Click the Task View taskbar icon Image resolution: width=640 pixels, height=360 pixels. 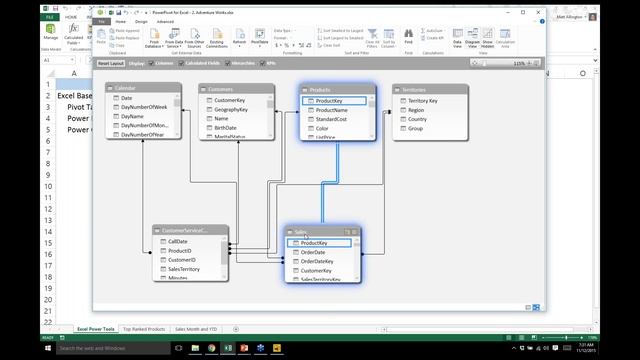(178, 348)
